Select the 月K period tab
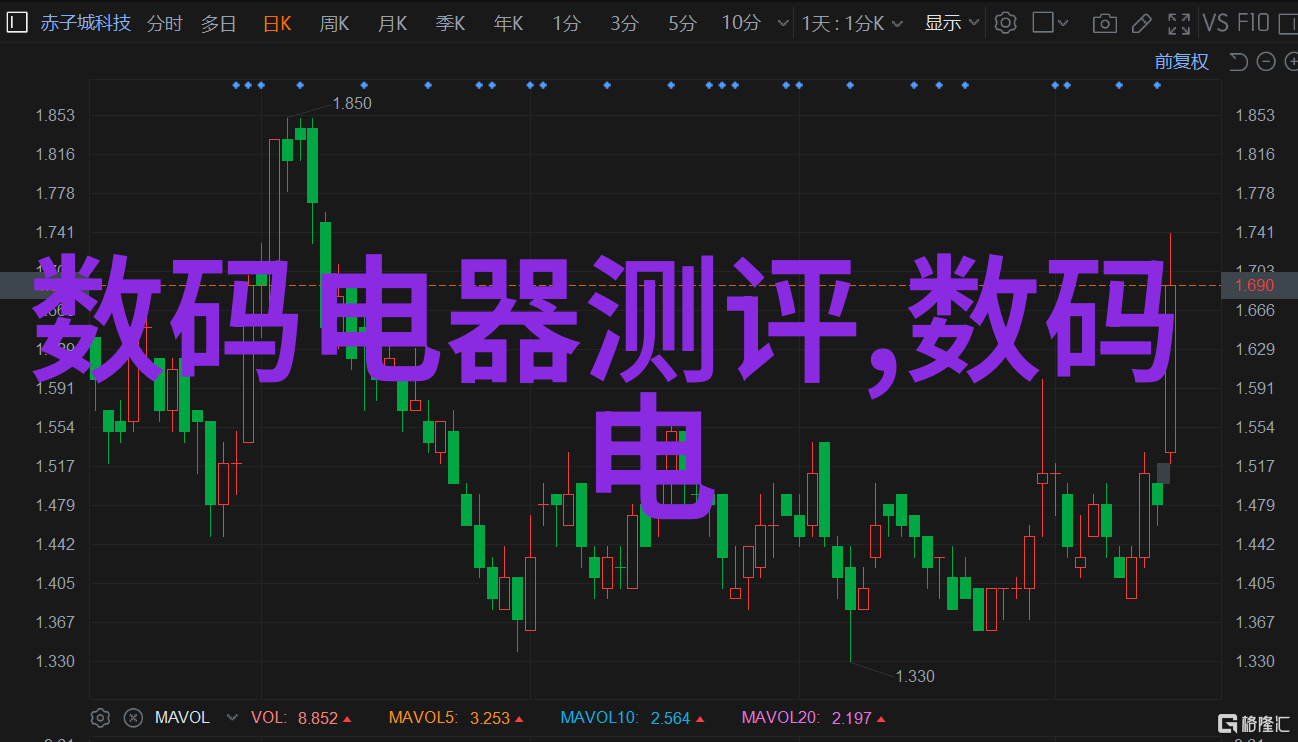 [x=392, y=23]
